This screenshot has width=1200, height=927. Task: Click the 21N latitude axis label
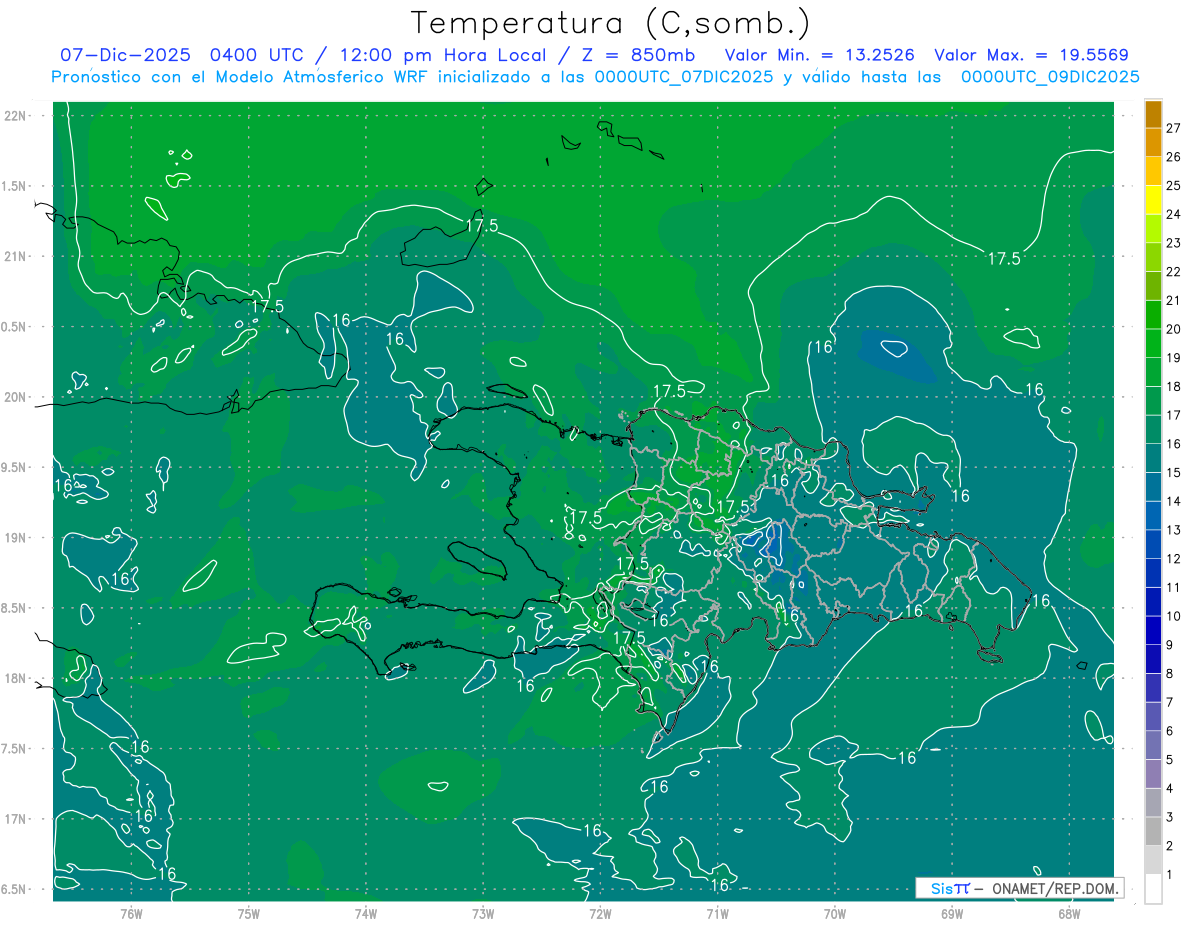[17, 256]
